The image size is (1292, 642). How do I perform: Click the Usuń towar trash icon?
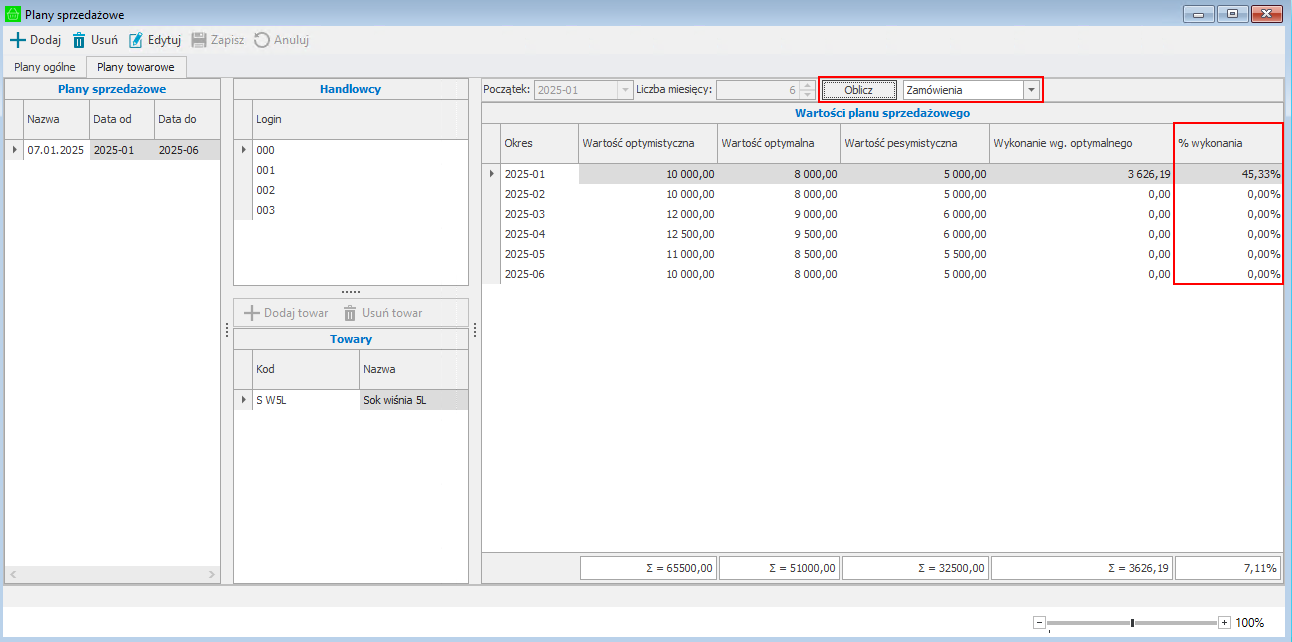click(x=350, y=313)
